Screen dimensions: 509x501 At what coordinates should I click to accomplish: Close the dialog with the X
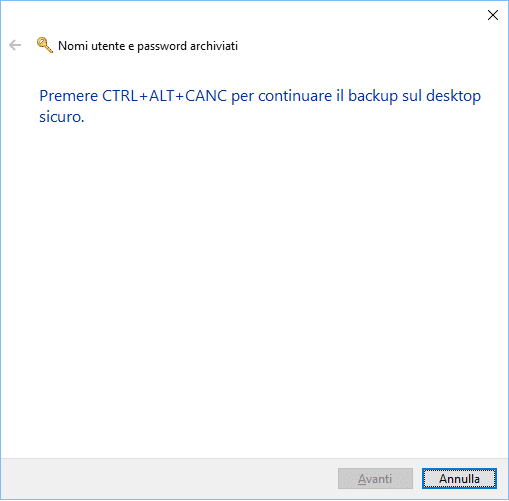tap(493, 15)
